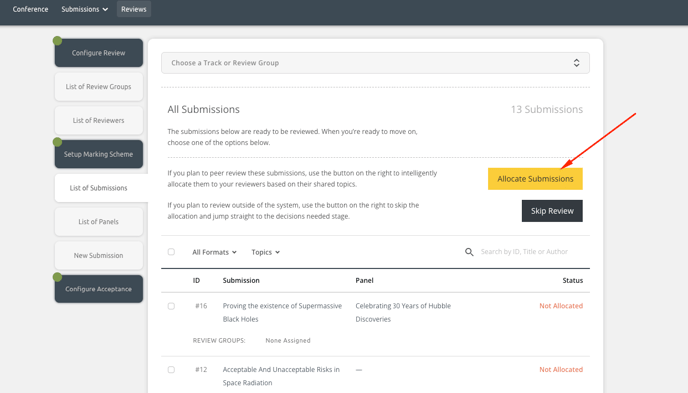Toggle the select-all submissions checkbox
This screenshot has height=393, width=688.
(x=171, y=252)
